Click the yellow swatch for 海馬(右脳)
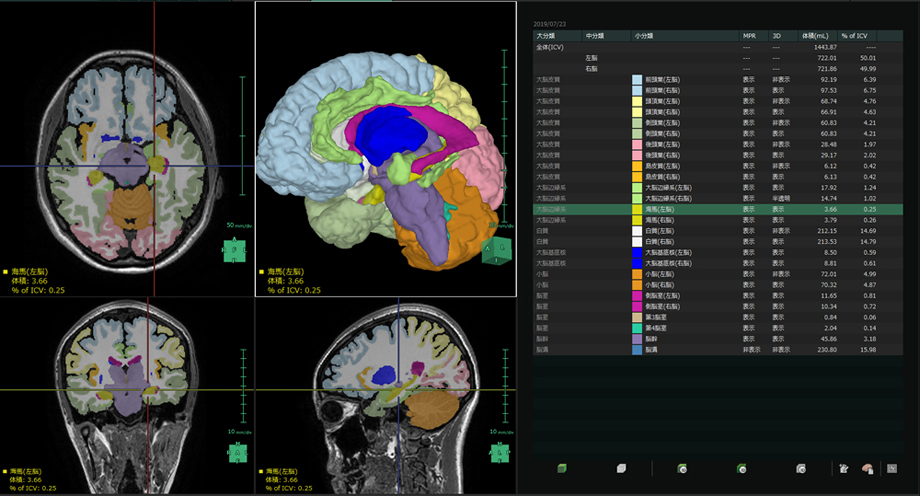The height and width of the screenshot is (496, 920). pyautogui.click(x=637, y=220)
